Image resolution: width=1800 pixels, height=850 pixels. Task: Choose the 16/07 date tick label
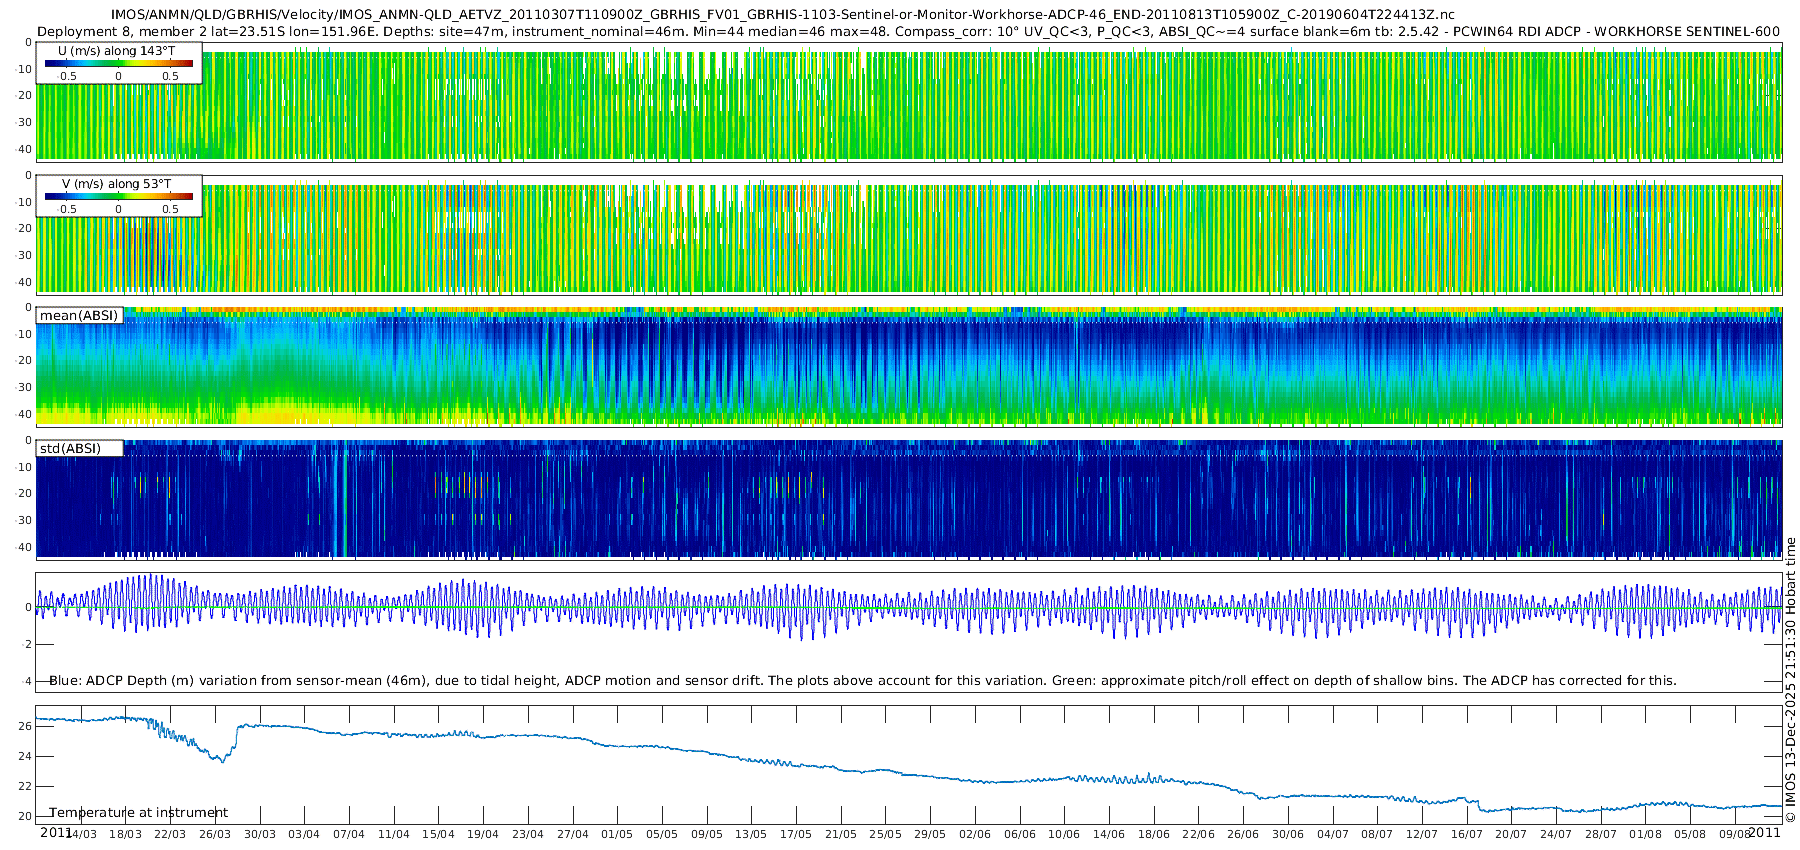pyautogui.click(x=1467, y=834)
